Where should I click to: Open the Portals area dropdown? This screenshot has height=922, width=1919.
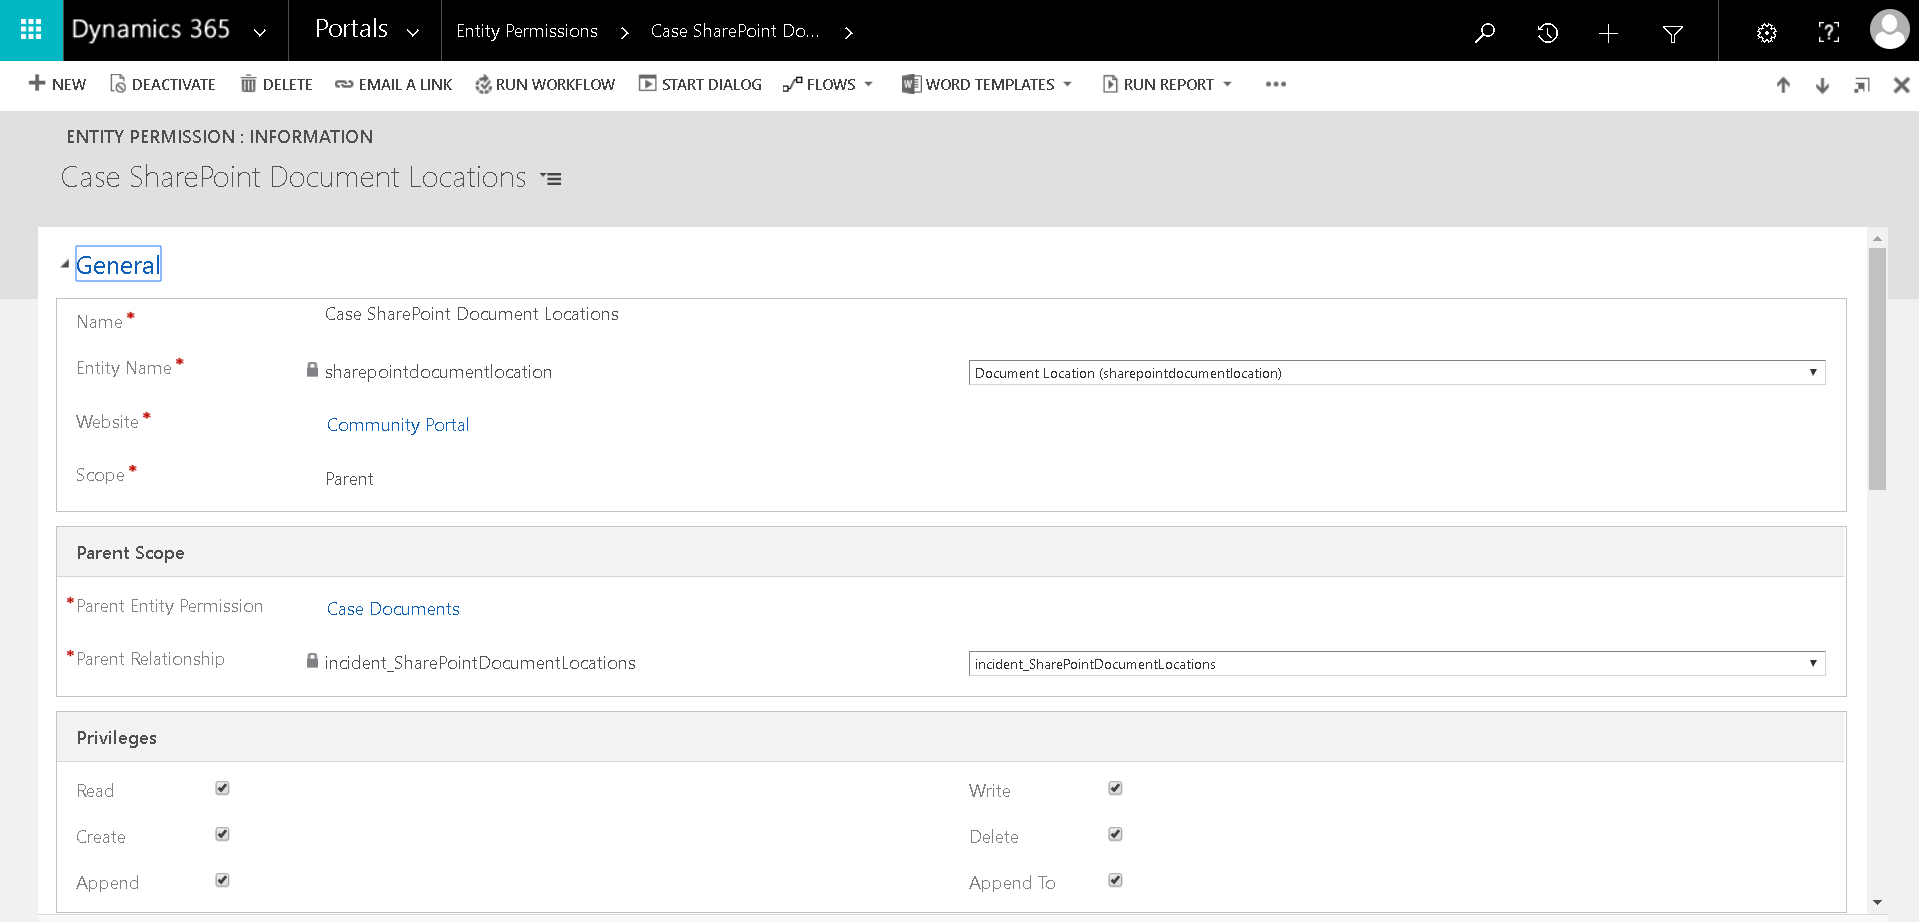pyautogui.click(x=412, y=32)
